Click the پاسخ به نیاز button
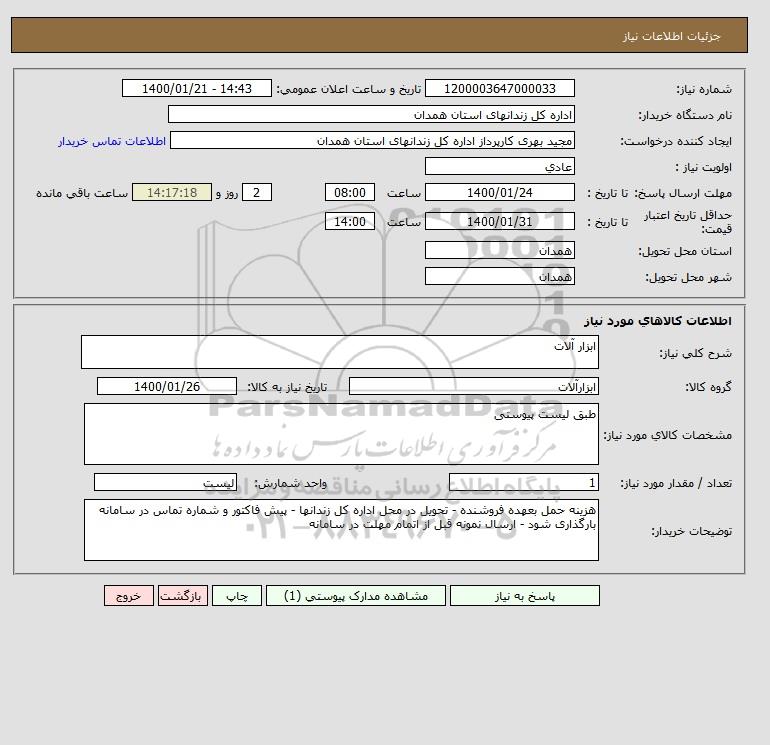 [x=524, y=596]
